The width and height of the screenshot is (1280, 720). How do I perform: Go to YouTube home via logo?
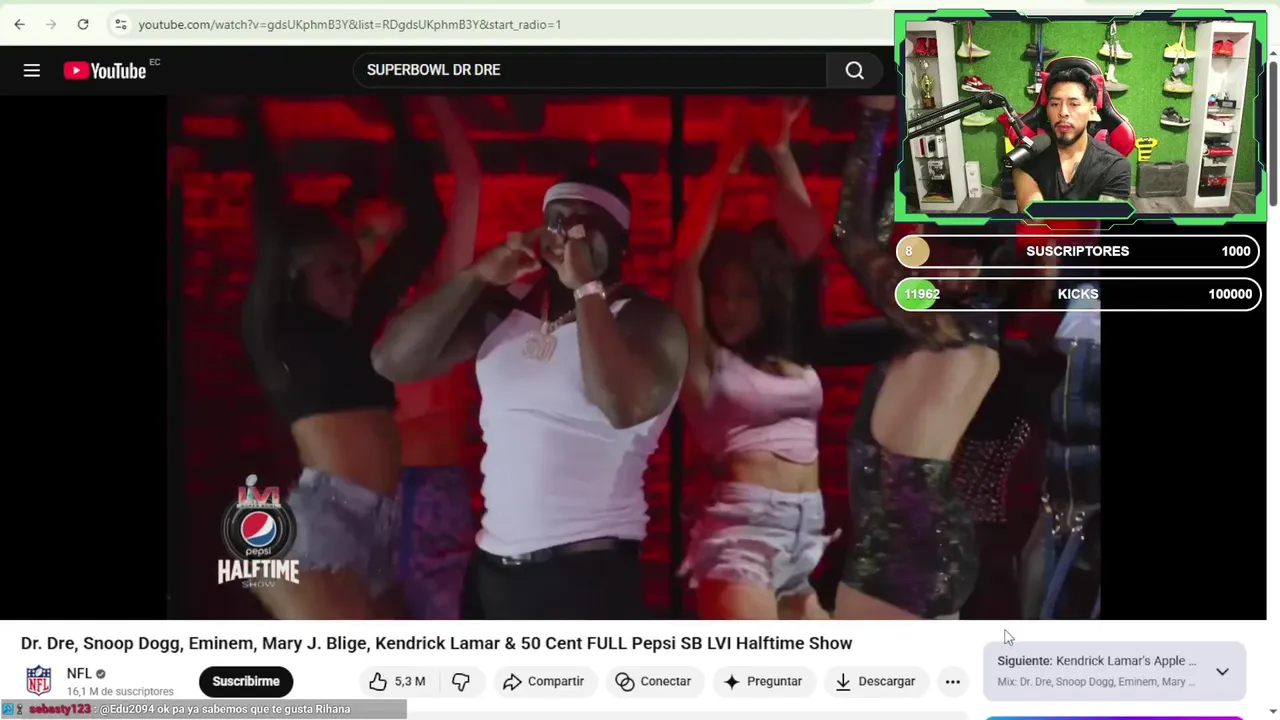pyautogui.click(x=105, y=70)
